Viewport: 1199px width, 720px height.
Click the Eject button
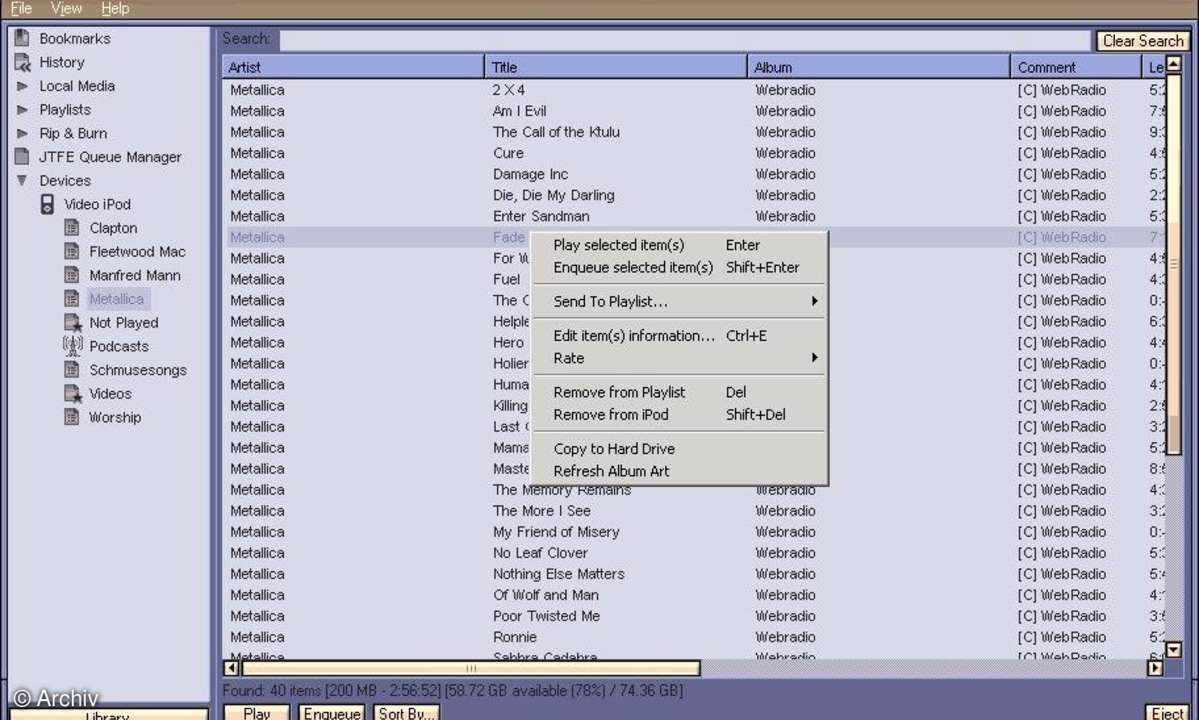pyautogui.click(x=1168, y=712)
